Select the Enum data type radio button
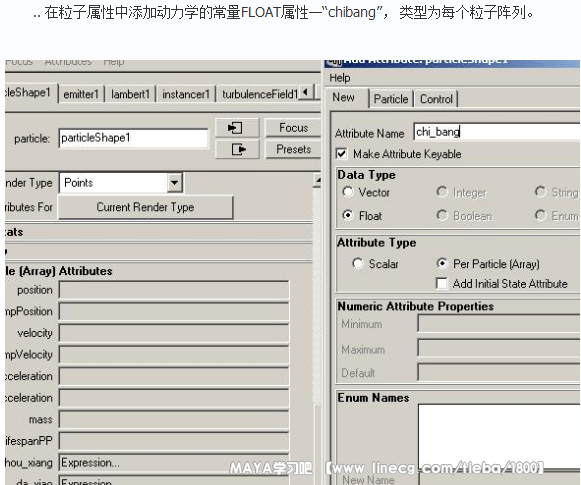Viewport: 581px width, 485px height. click(540, 215)
